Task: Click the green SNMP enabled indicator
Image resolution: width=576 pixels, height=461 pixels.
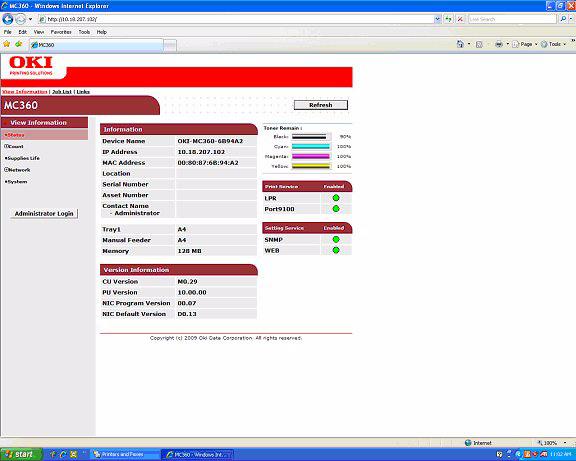Action: coord(336,239)
